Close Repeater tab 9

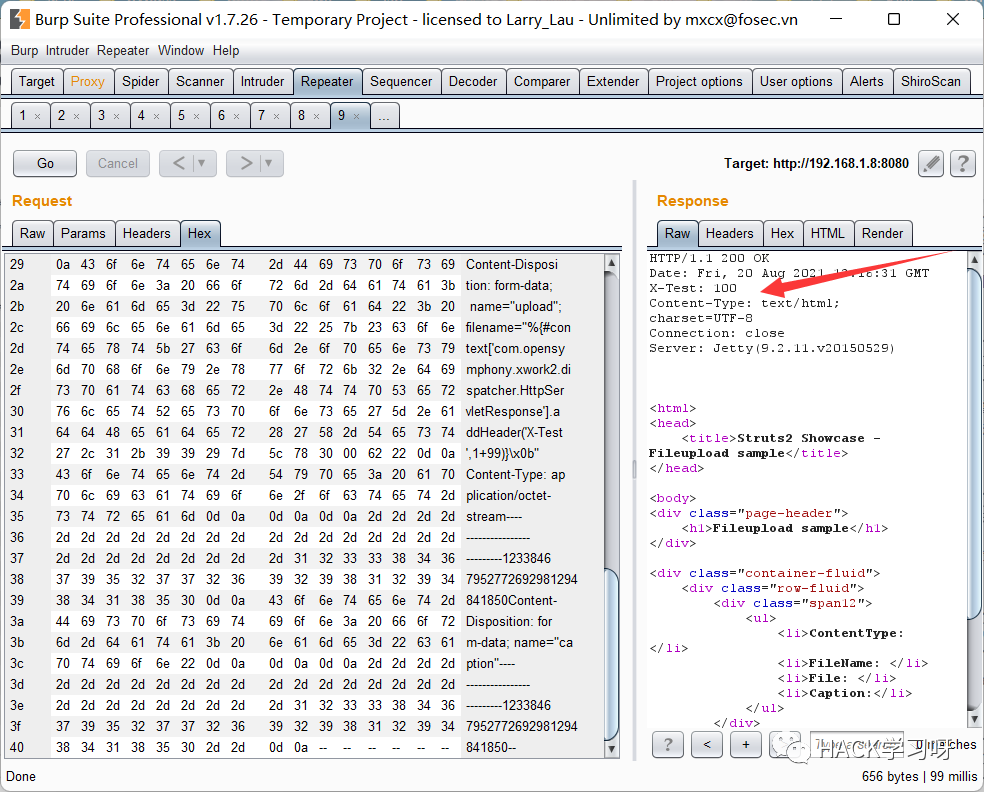coord(356,116)
